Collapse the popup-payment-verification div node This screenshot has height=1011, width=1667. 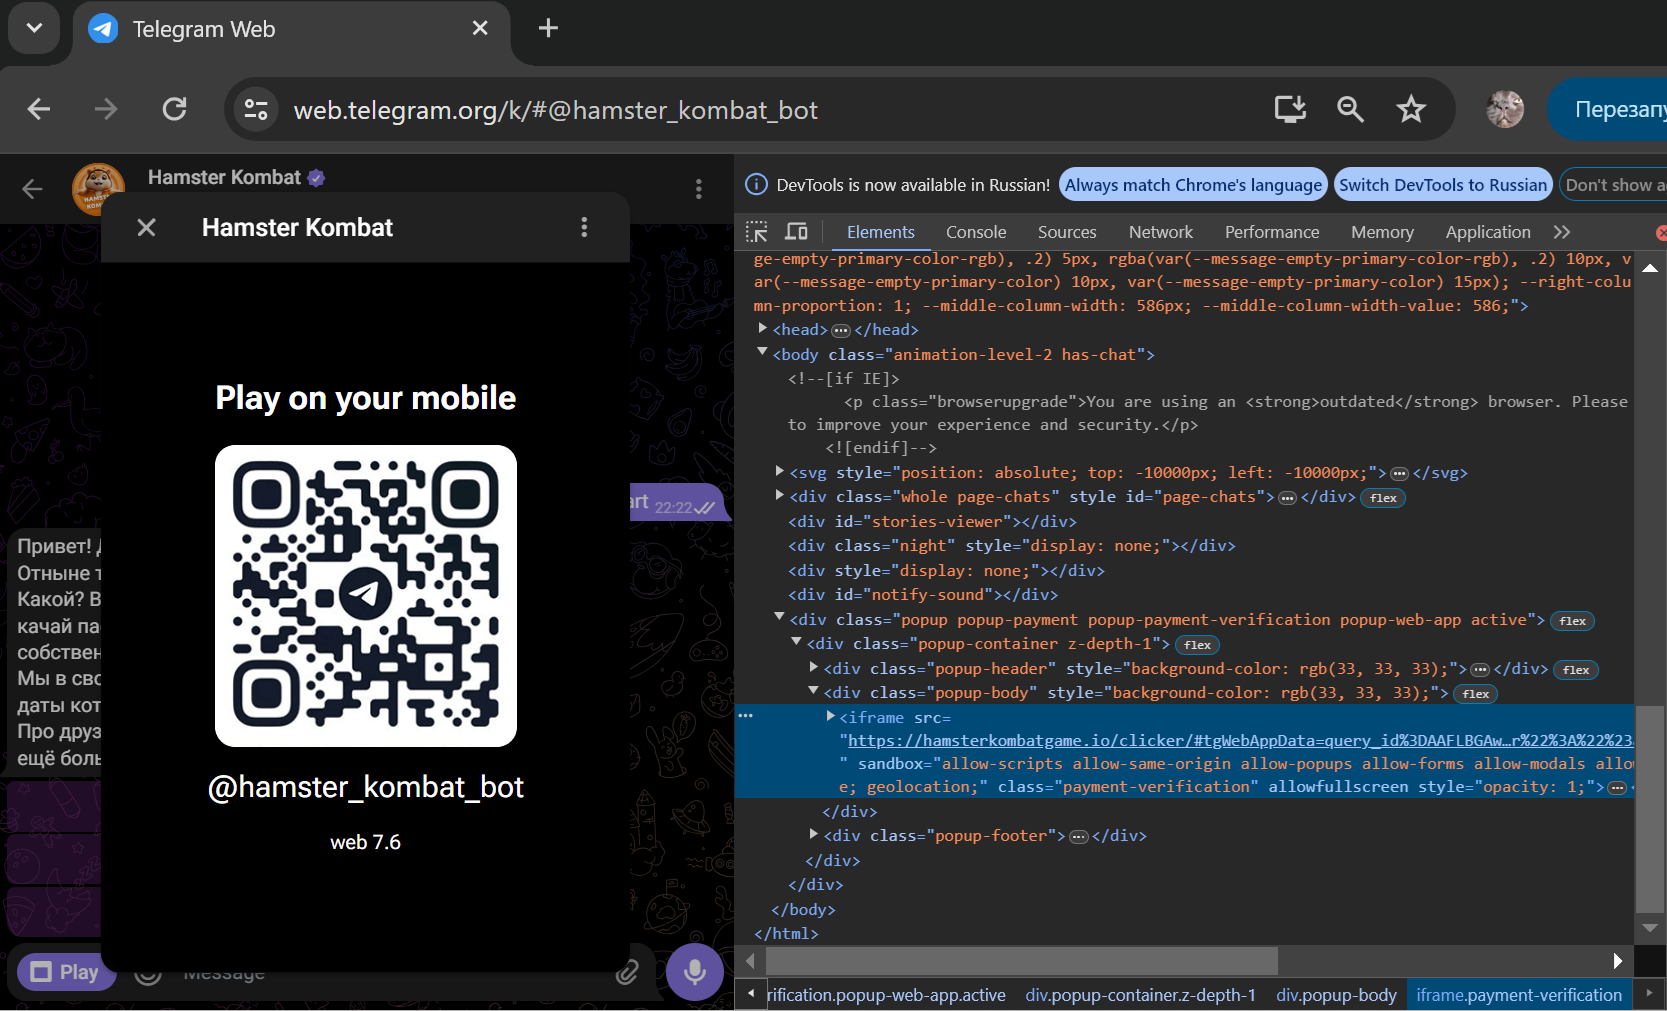780,617
